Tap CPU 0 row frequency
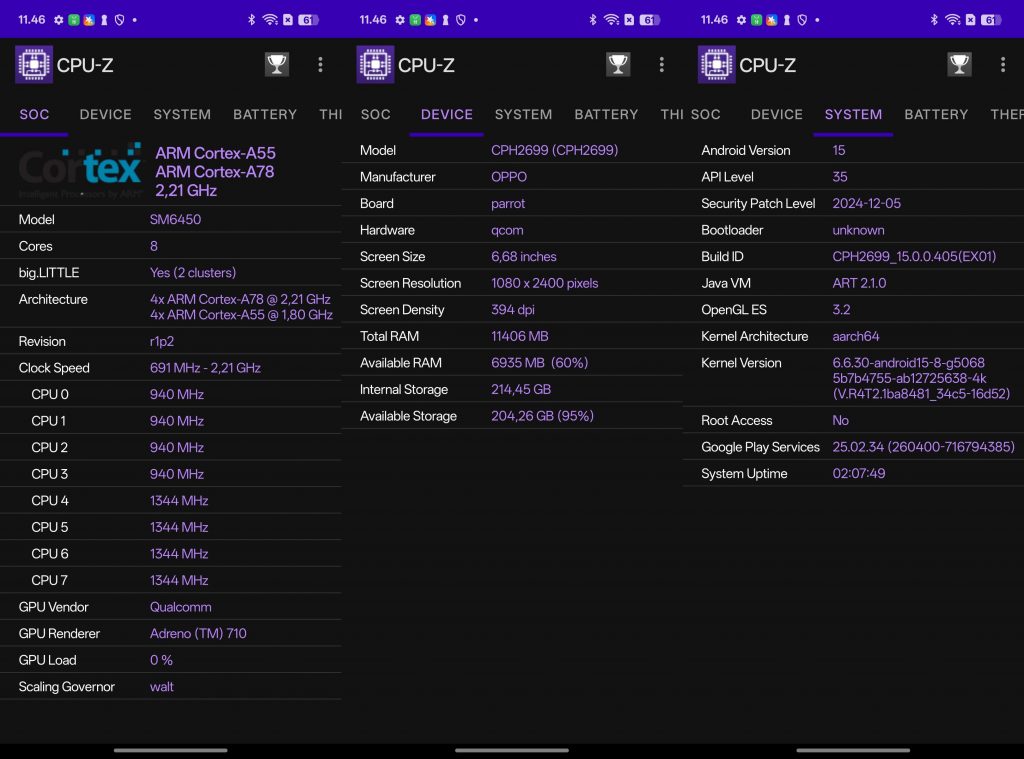 tap(176, 395)
